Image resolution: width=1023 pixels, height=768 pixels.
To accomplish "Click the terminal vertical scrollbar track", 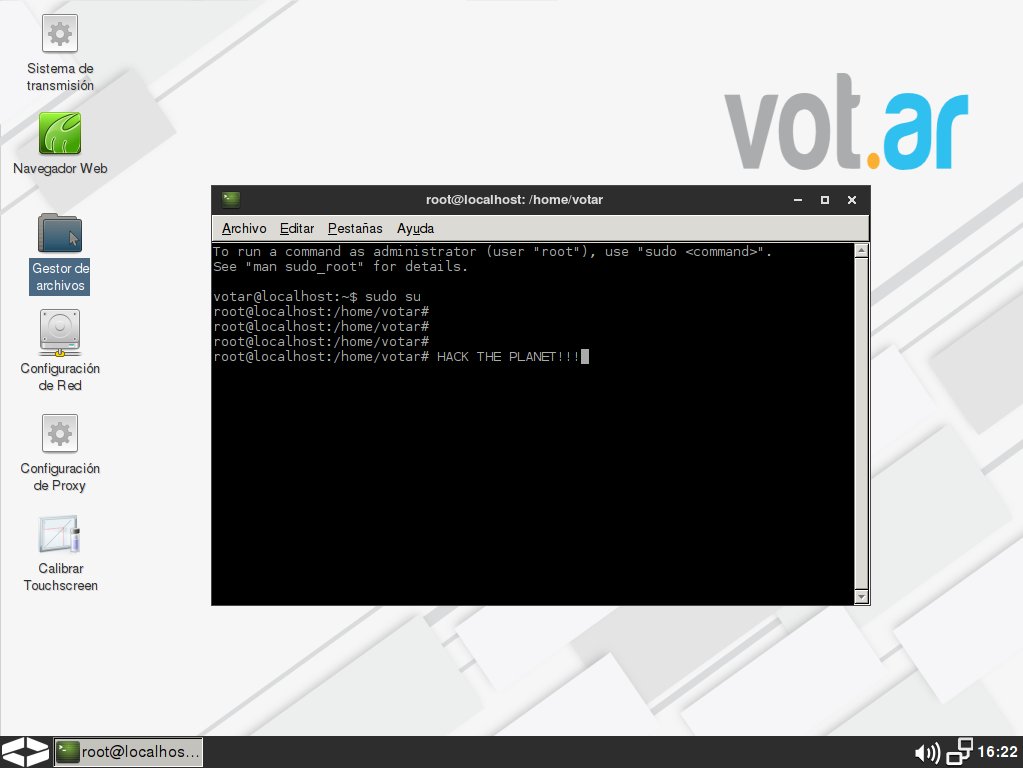I will [861, 423].
